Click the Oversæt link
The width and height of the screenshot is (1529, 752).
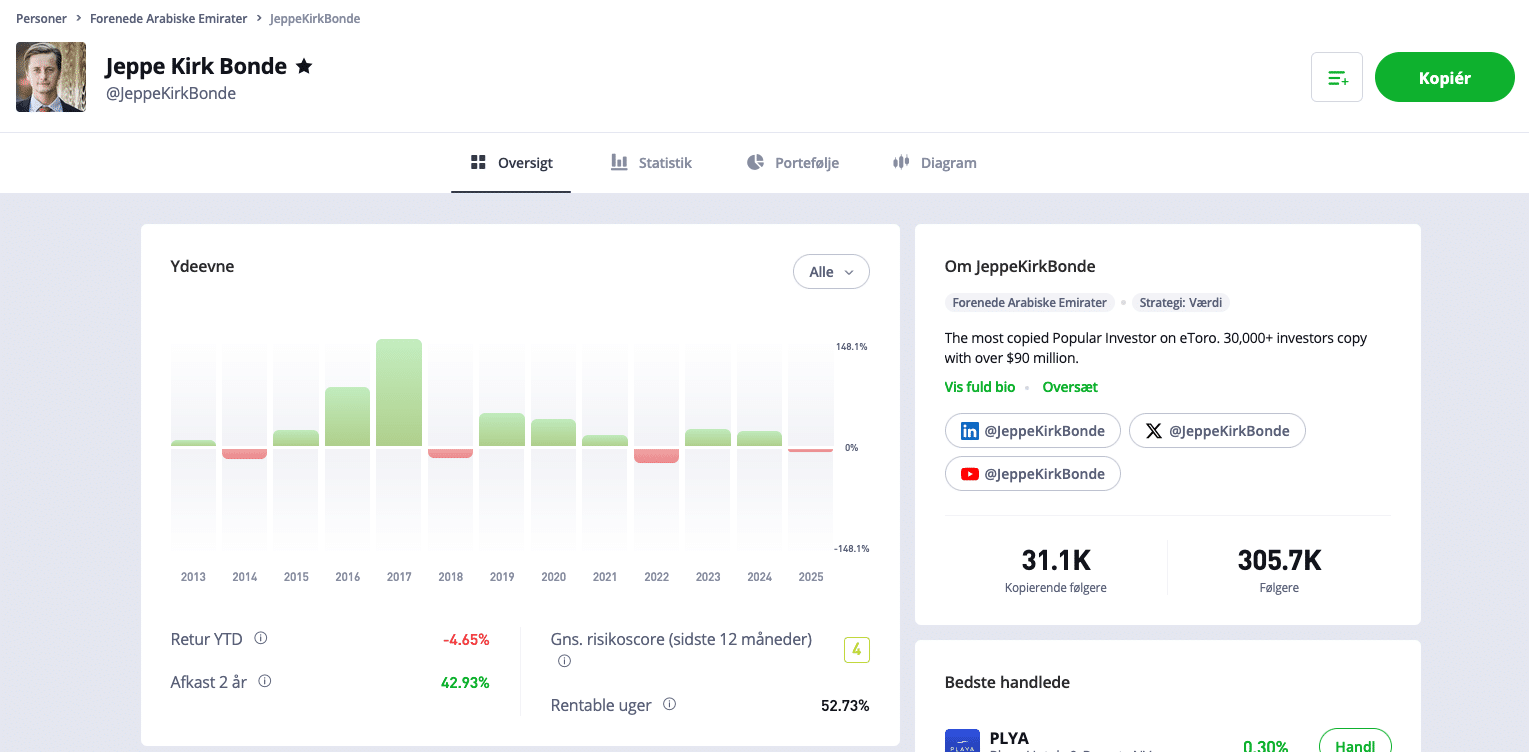[x=1070, y=387]
